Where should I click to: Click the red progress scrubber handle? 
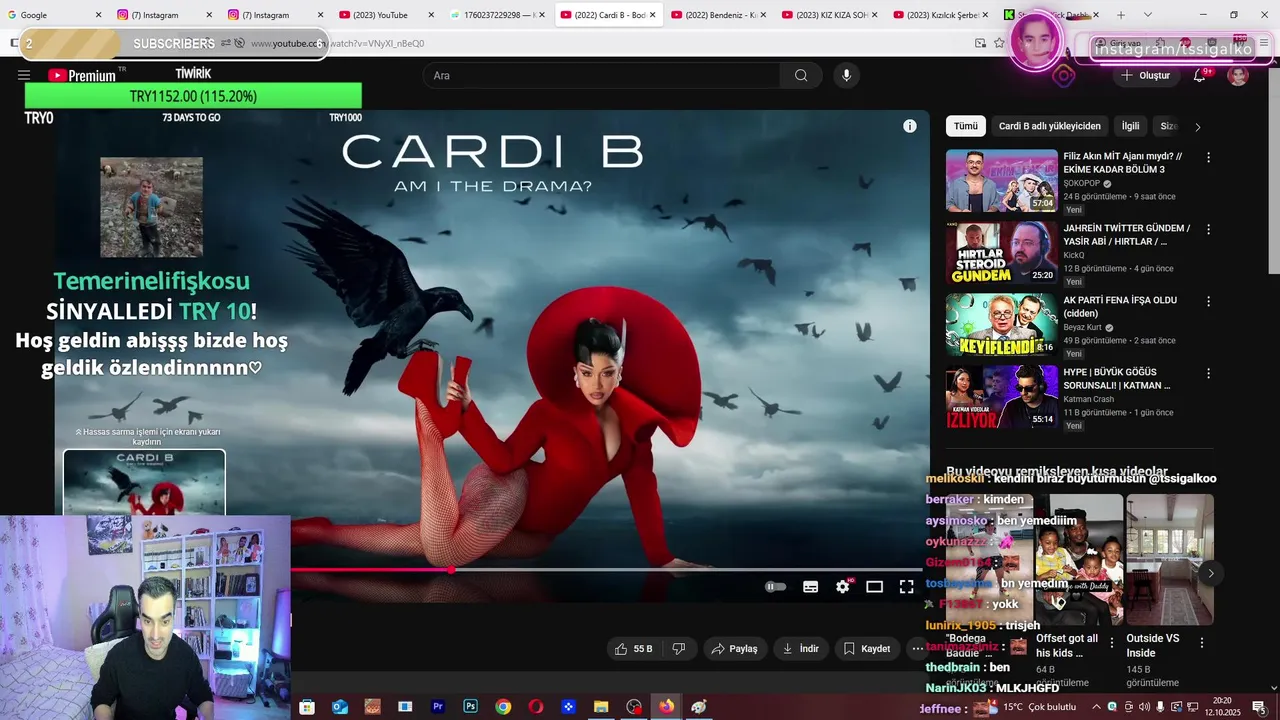pyautogui.click(x=451, y=570)
